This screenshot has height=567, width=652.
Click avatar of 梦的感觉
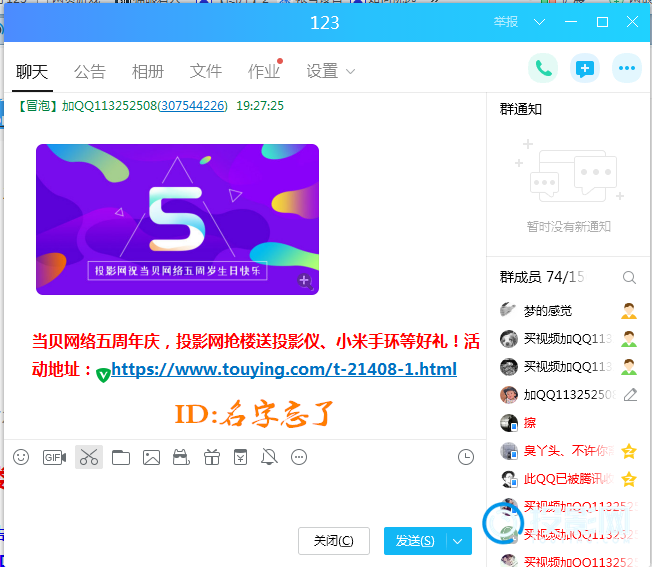508,310
